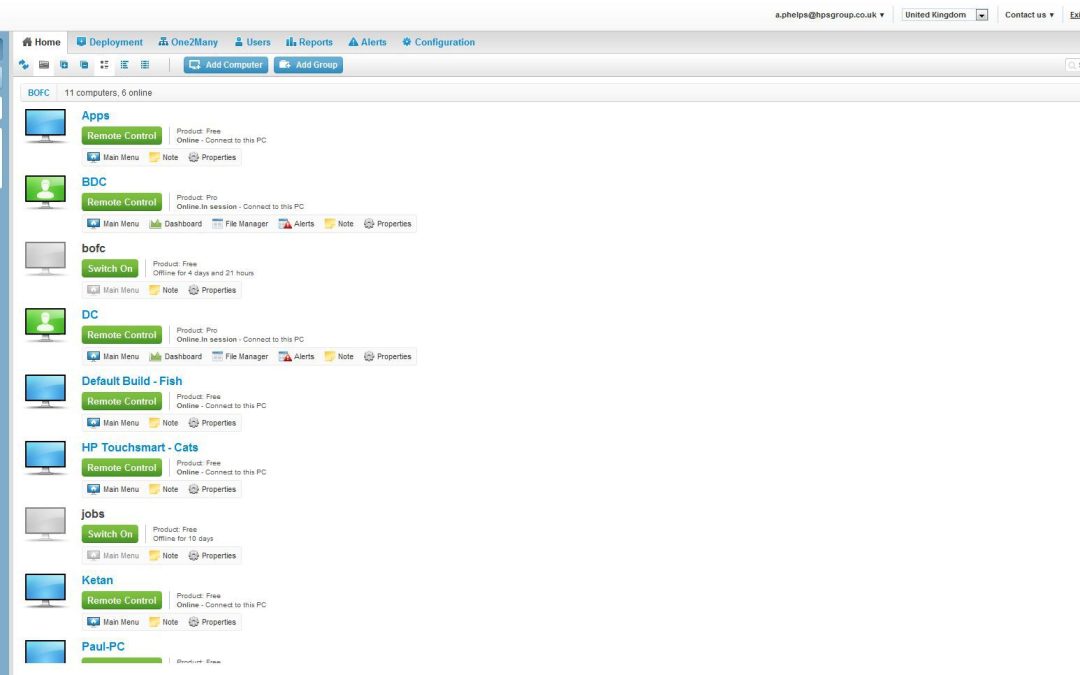Click the monitor icon for HP Touchsmart - Cats

tap(45, 457)
